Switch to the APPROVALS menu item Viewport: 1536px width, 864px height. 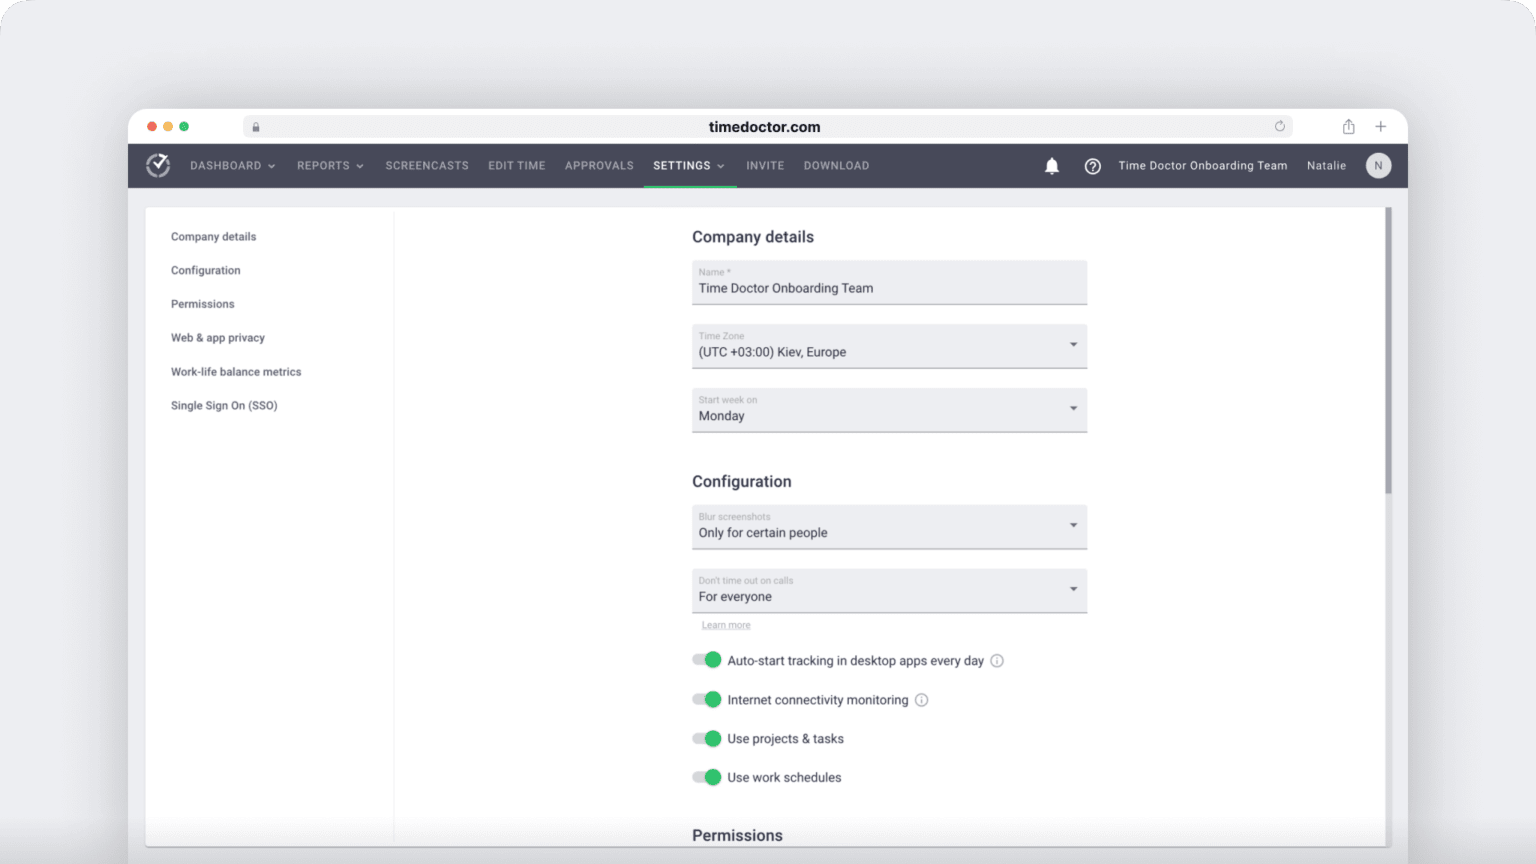[598, 165]
